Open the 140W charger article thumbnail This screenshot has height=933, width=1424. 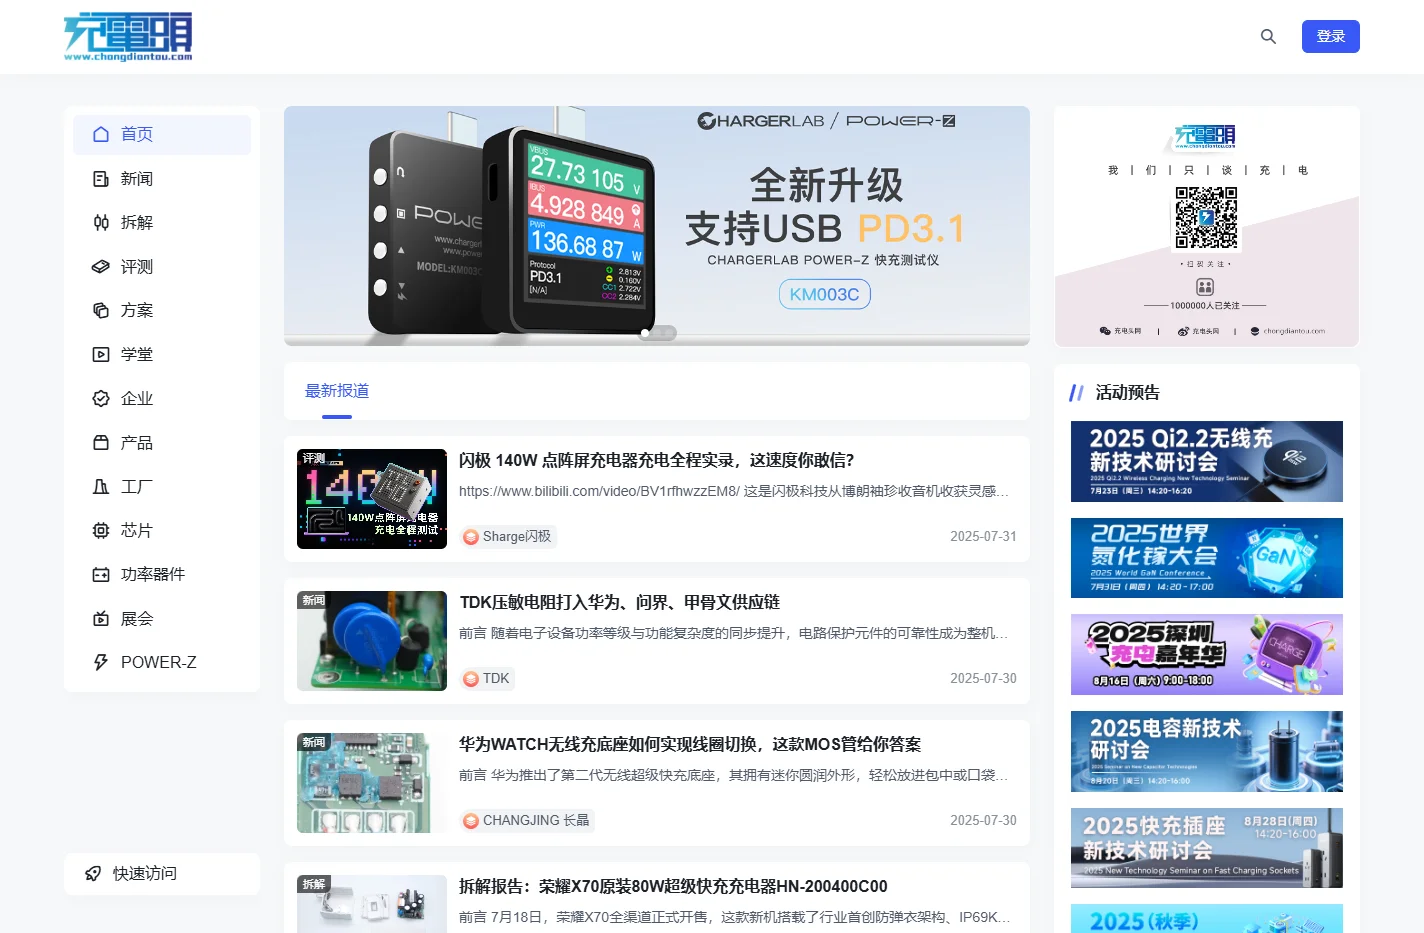pos(372,499)
